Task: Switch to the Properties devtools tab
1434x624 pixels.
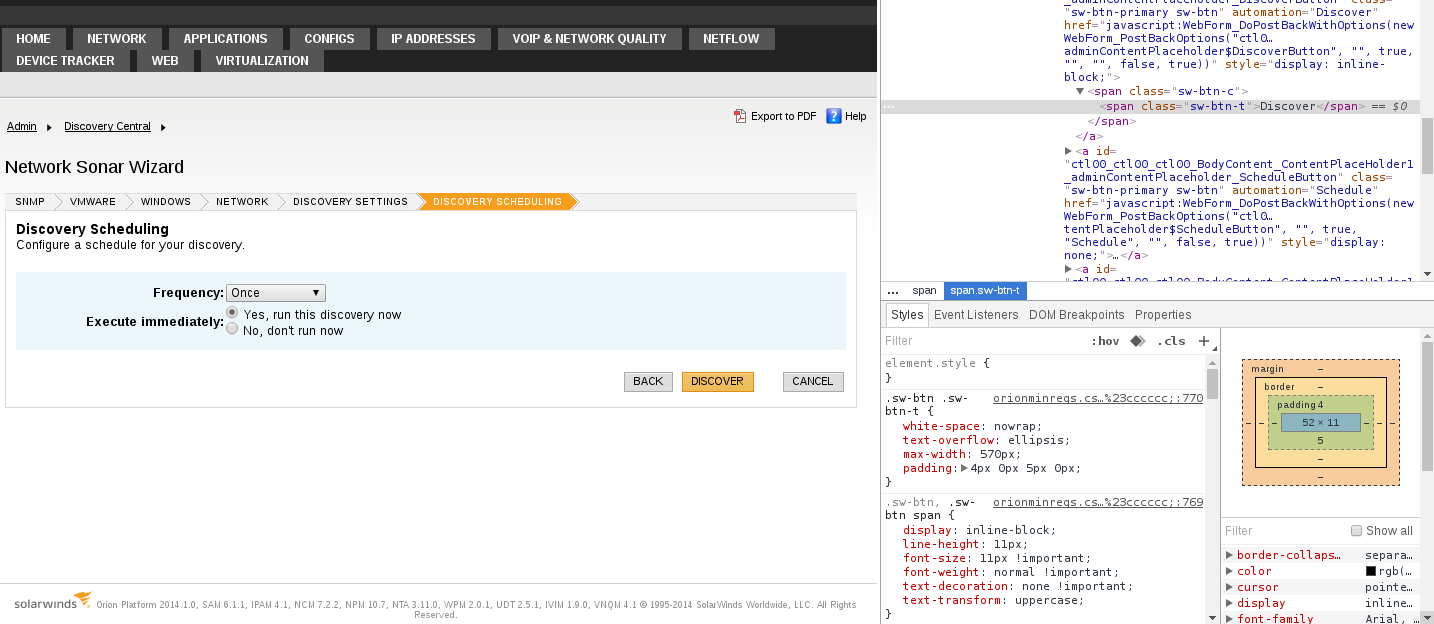Action: pos(1163,315)
